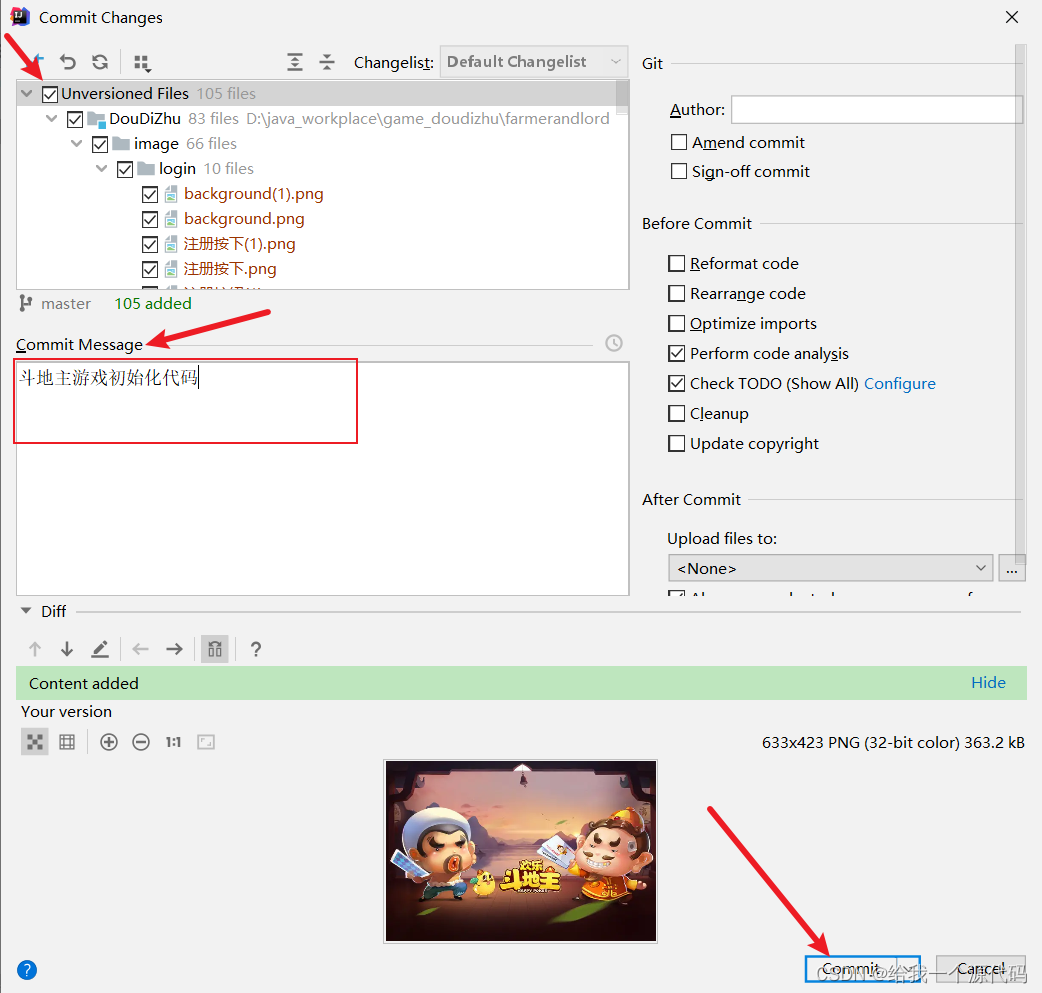Open help with the blue question icon

pos(27,970)
